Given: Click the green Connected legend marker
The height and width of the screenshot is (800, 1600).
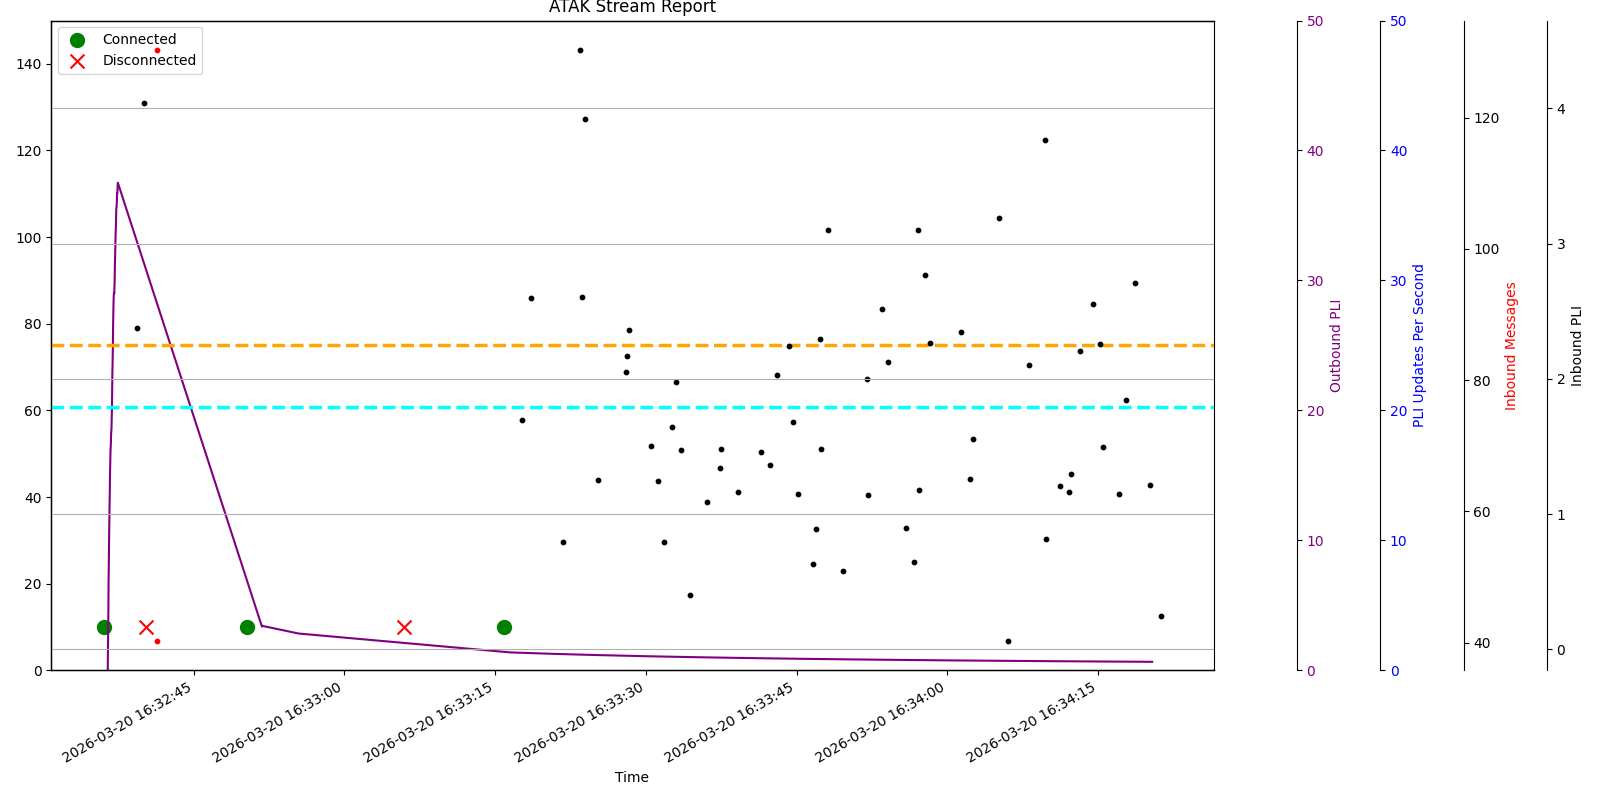Looking at the screenshot, I should click(77, 40).
